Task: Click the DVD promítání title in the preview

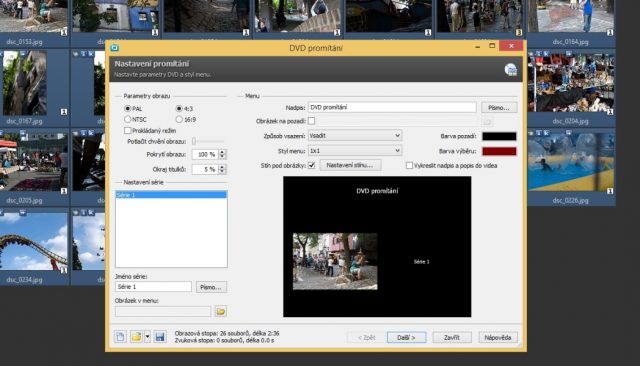Action: tap(377, 191)
